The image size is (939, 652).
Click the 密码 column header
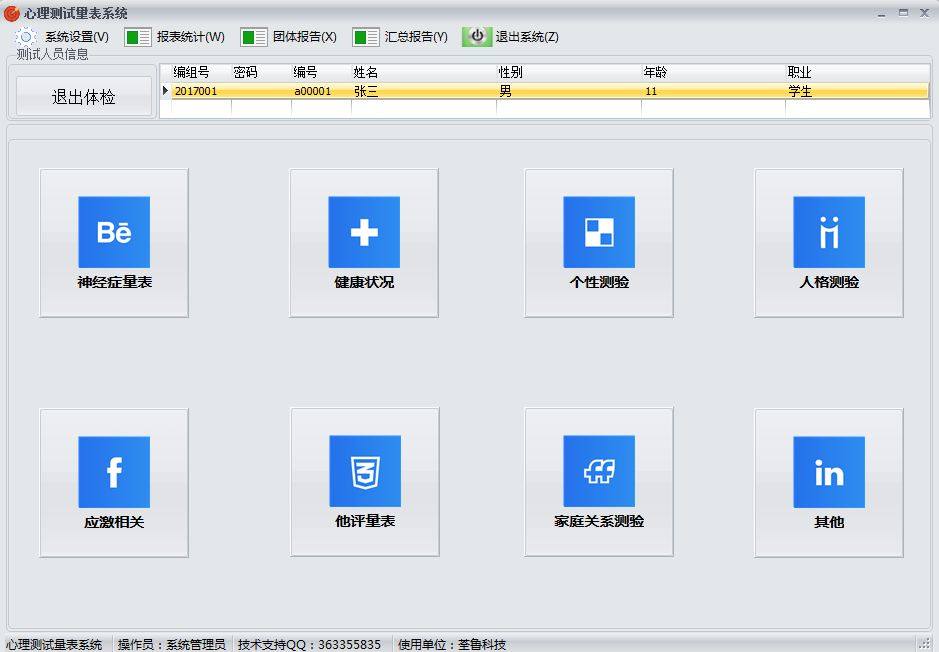coord(261,72)
